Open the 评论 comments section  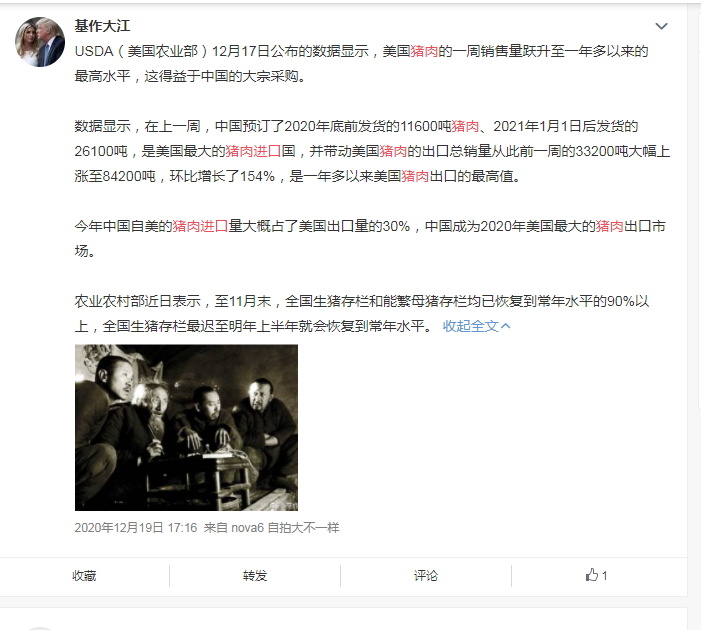pyautogui.click(x=426, y=575)
